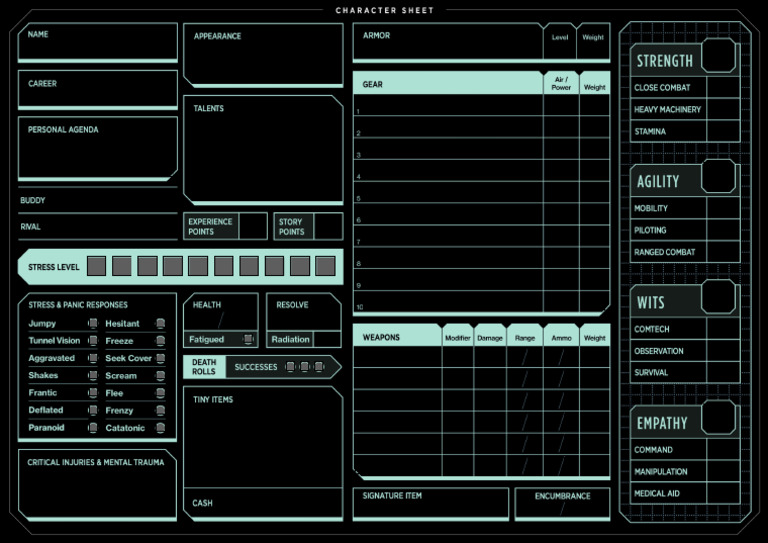Click into the Name field
The height and width of the screenshot is (543, 768).
tap(98, 41)
